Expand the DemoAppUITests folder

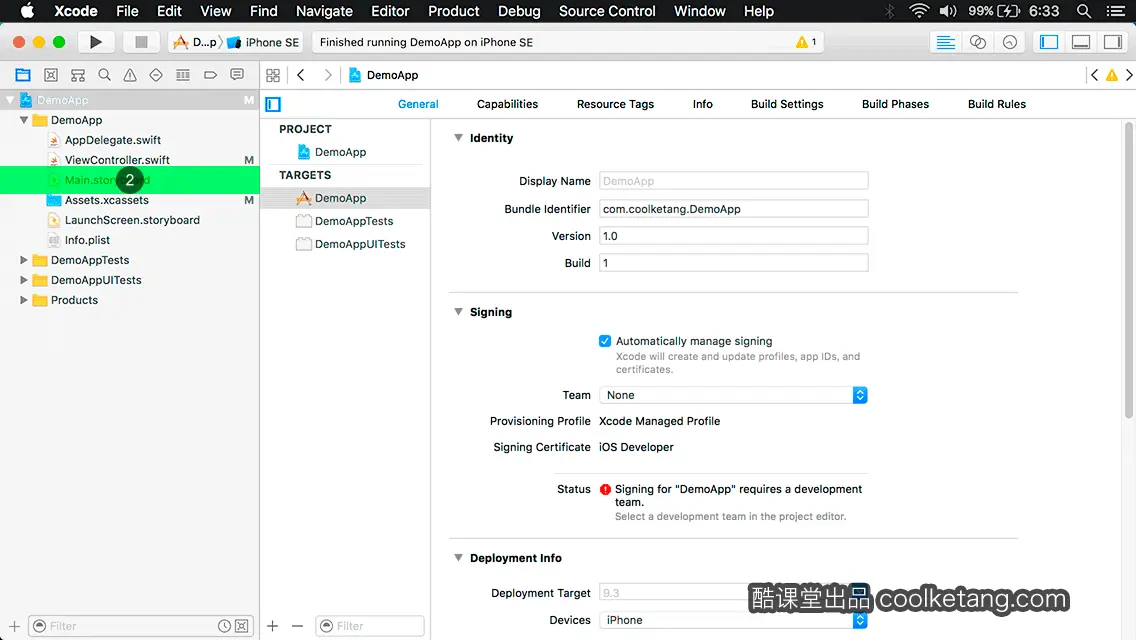[24, 280]
